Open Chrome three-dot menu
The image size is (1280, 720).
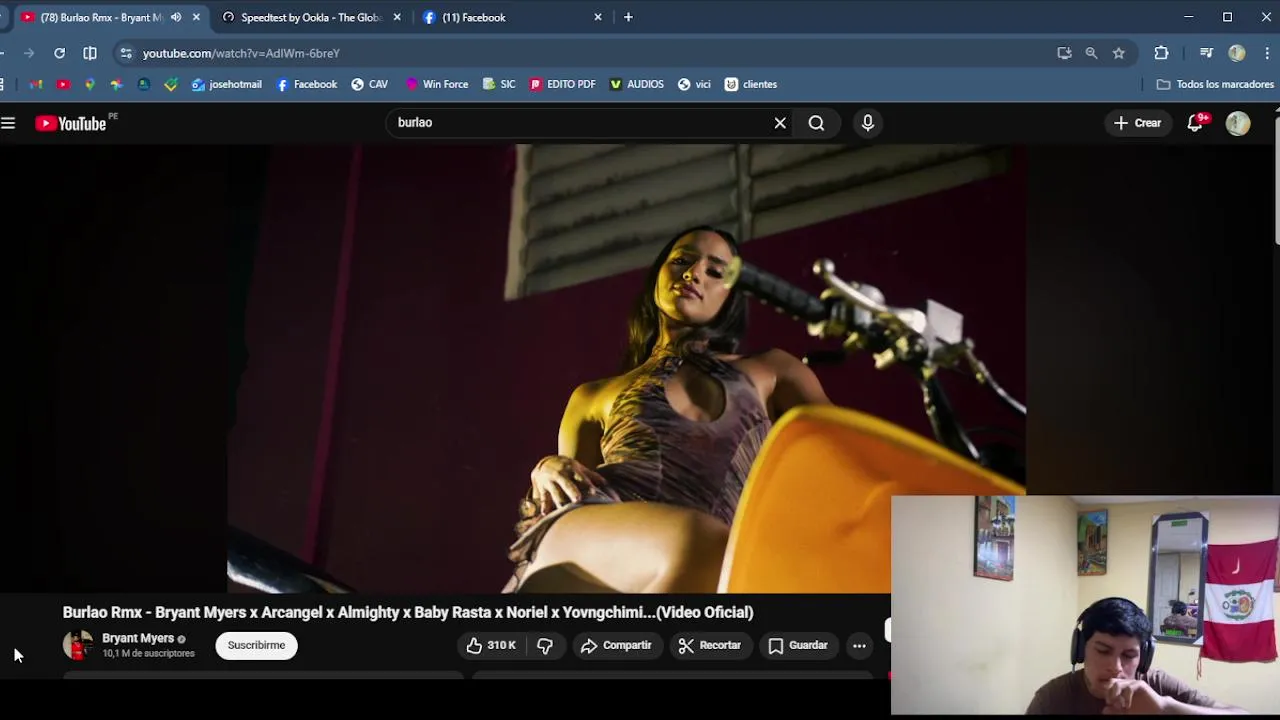click(x=1267, y=53)
